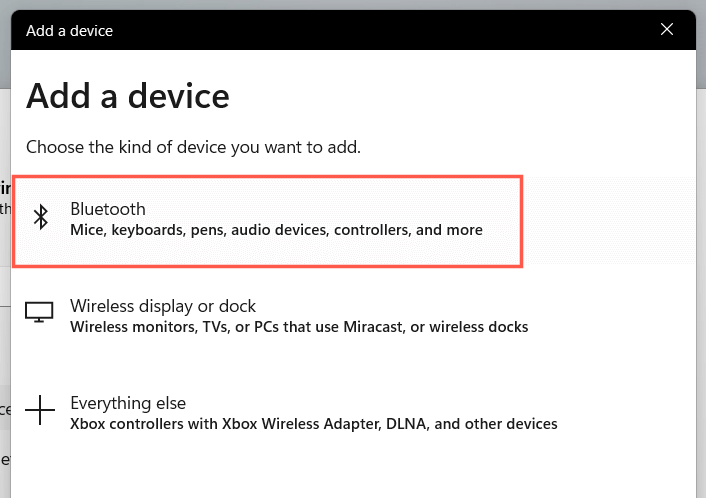
Task: Click the Choose the kind of device instruction
Action: (193, 147)
